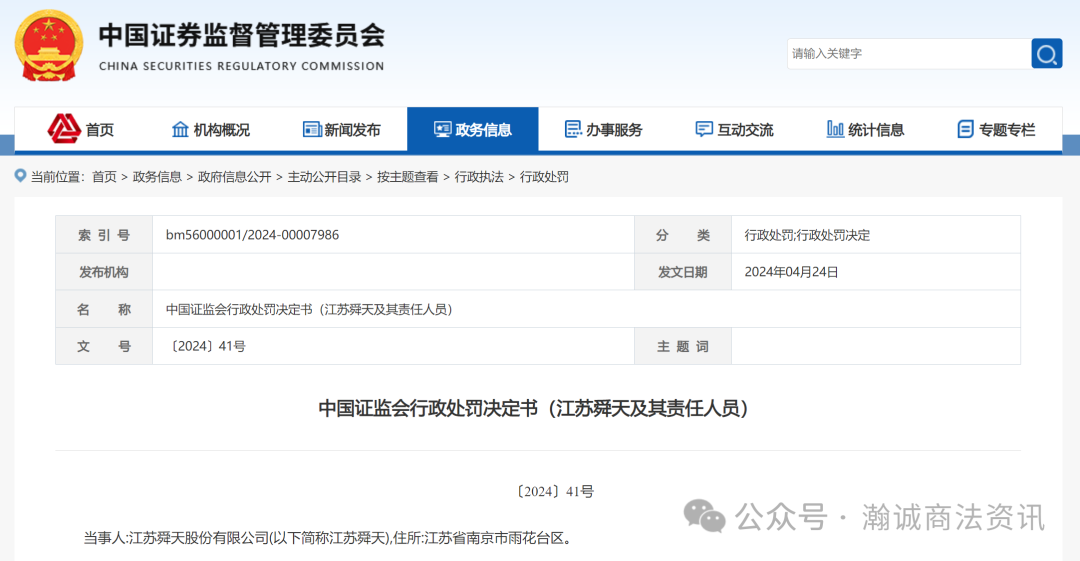Open the 首页 navigation tab

tap(80, 130)
